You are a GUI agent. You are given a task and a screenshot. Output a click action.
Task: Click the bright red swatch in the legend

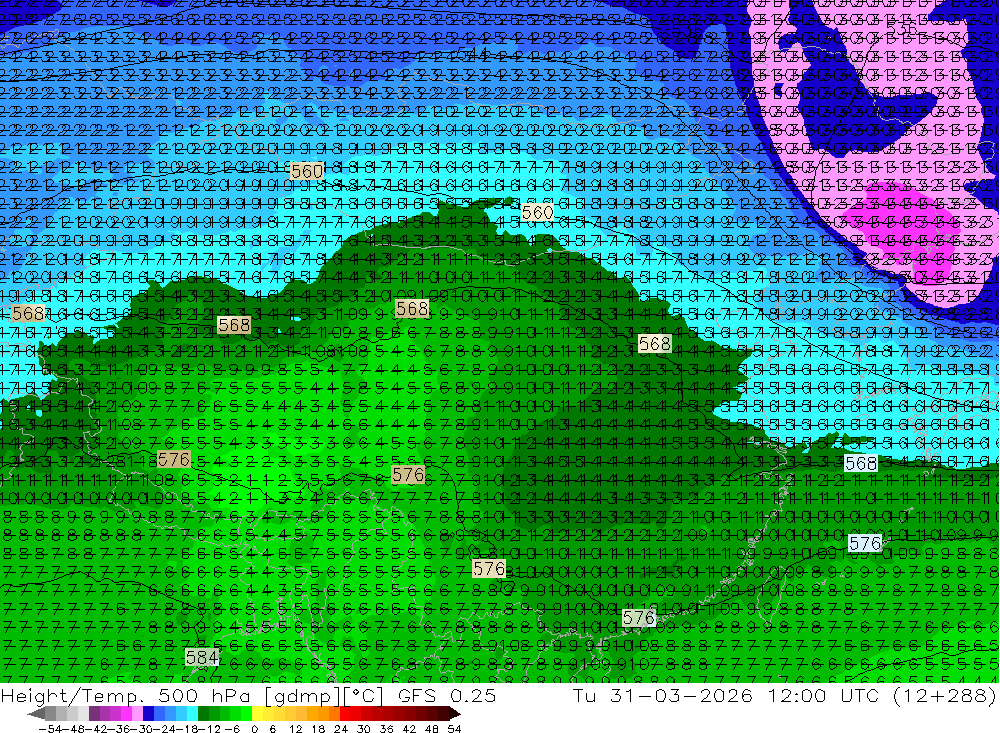coord(345,713)
